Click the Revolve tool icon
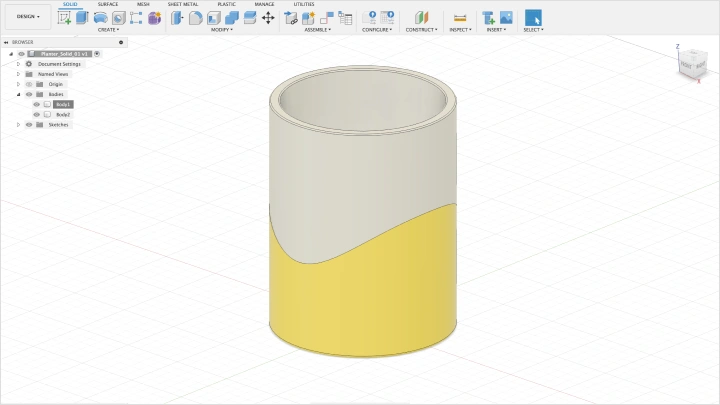The width and height of the screenshot is (720, 405). point(101,17)
